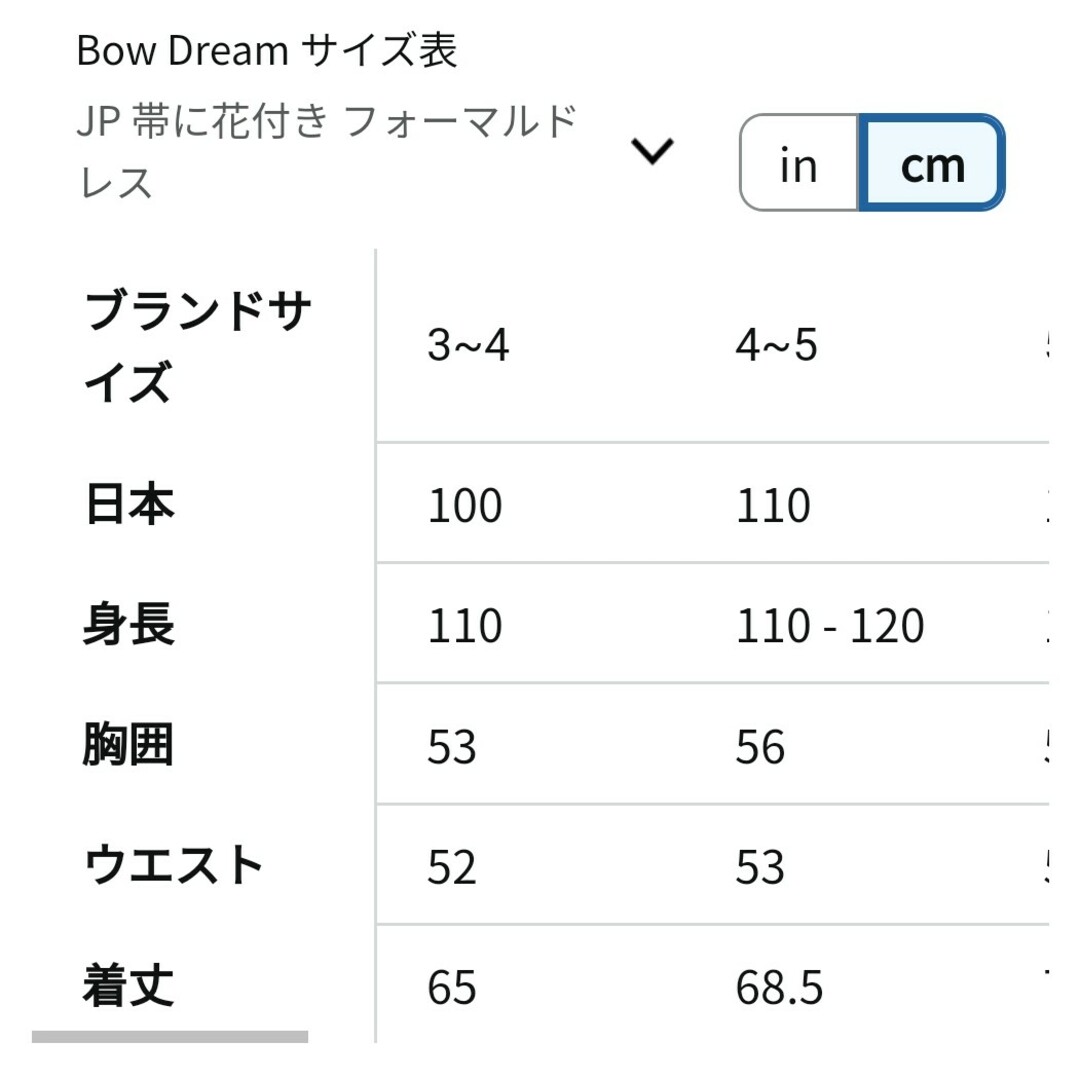Switch units to inches with 'in' toggle
This screenshot has height=1080, width=1080.
pyautogui.click(x=799, y=163)
